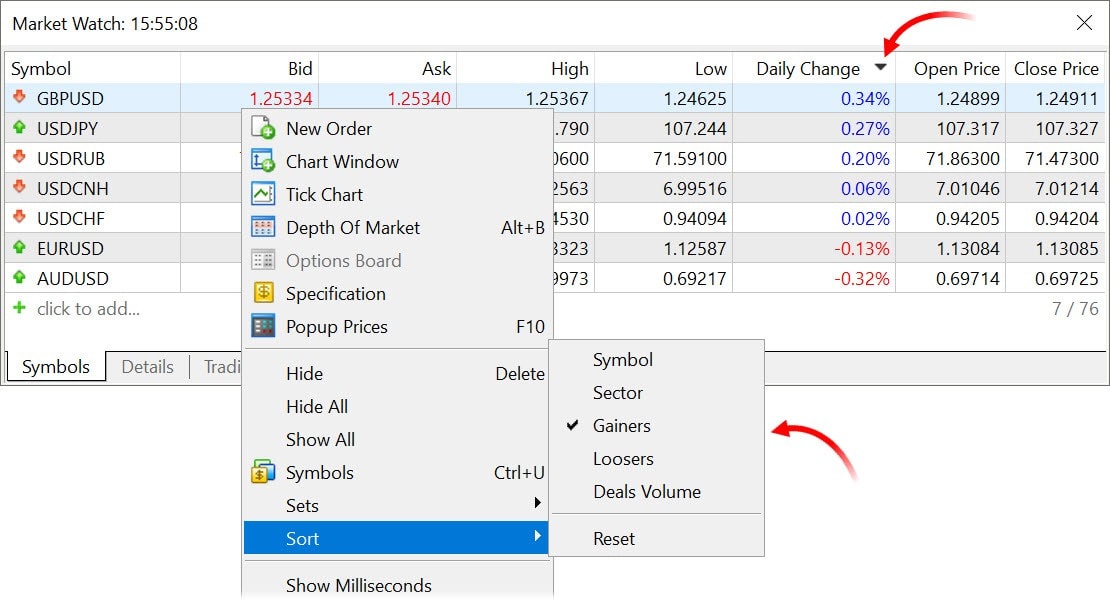Viewport: 1110px width, 600px height.
Task: Open Depth Of Market via its icon
Action: tap(263, 227)
